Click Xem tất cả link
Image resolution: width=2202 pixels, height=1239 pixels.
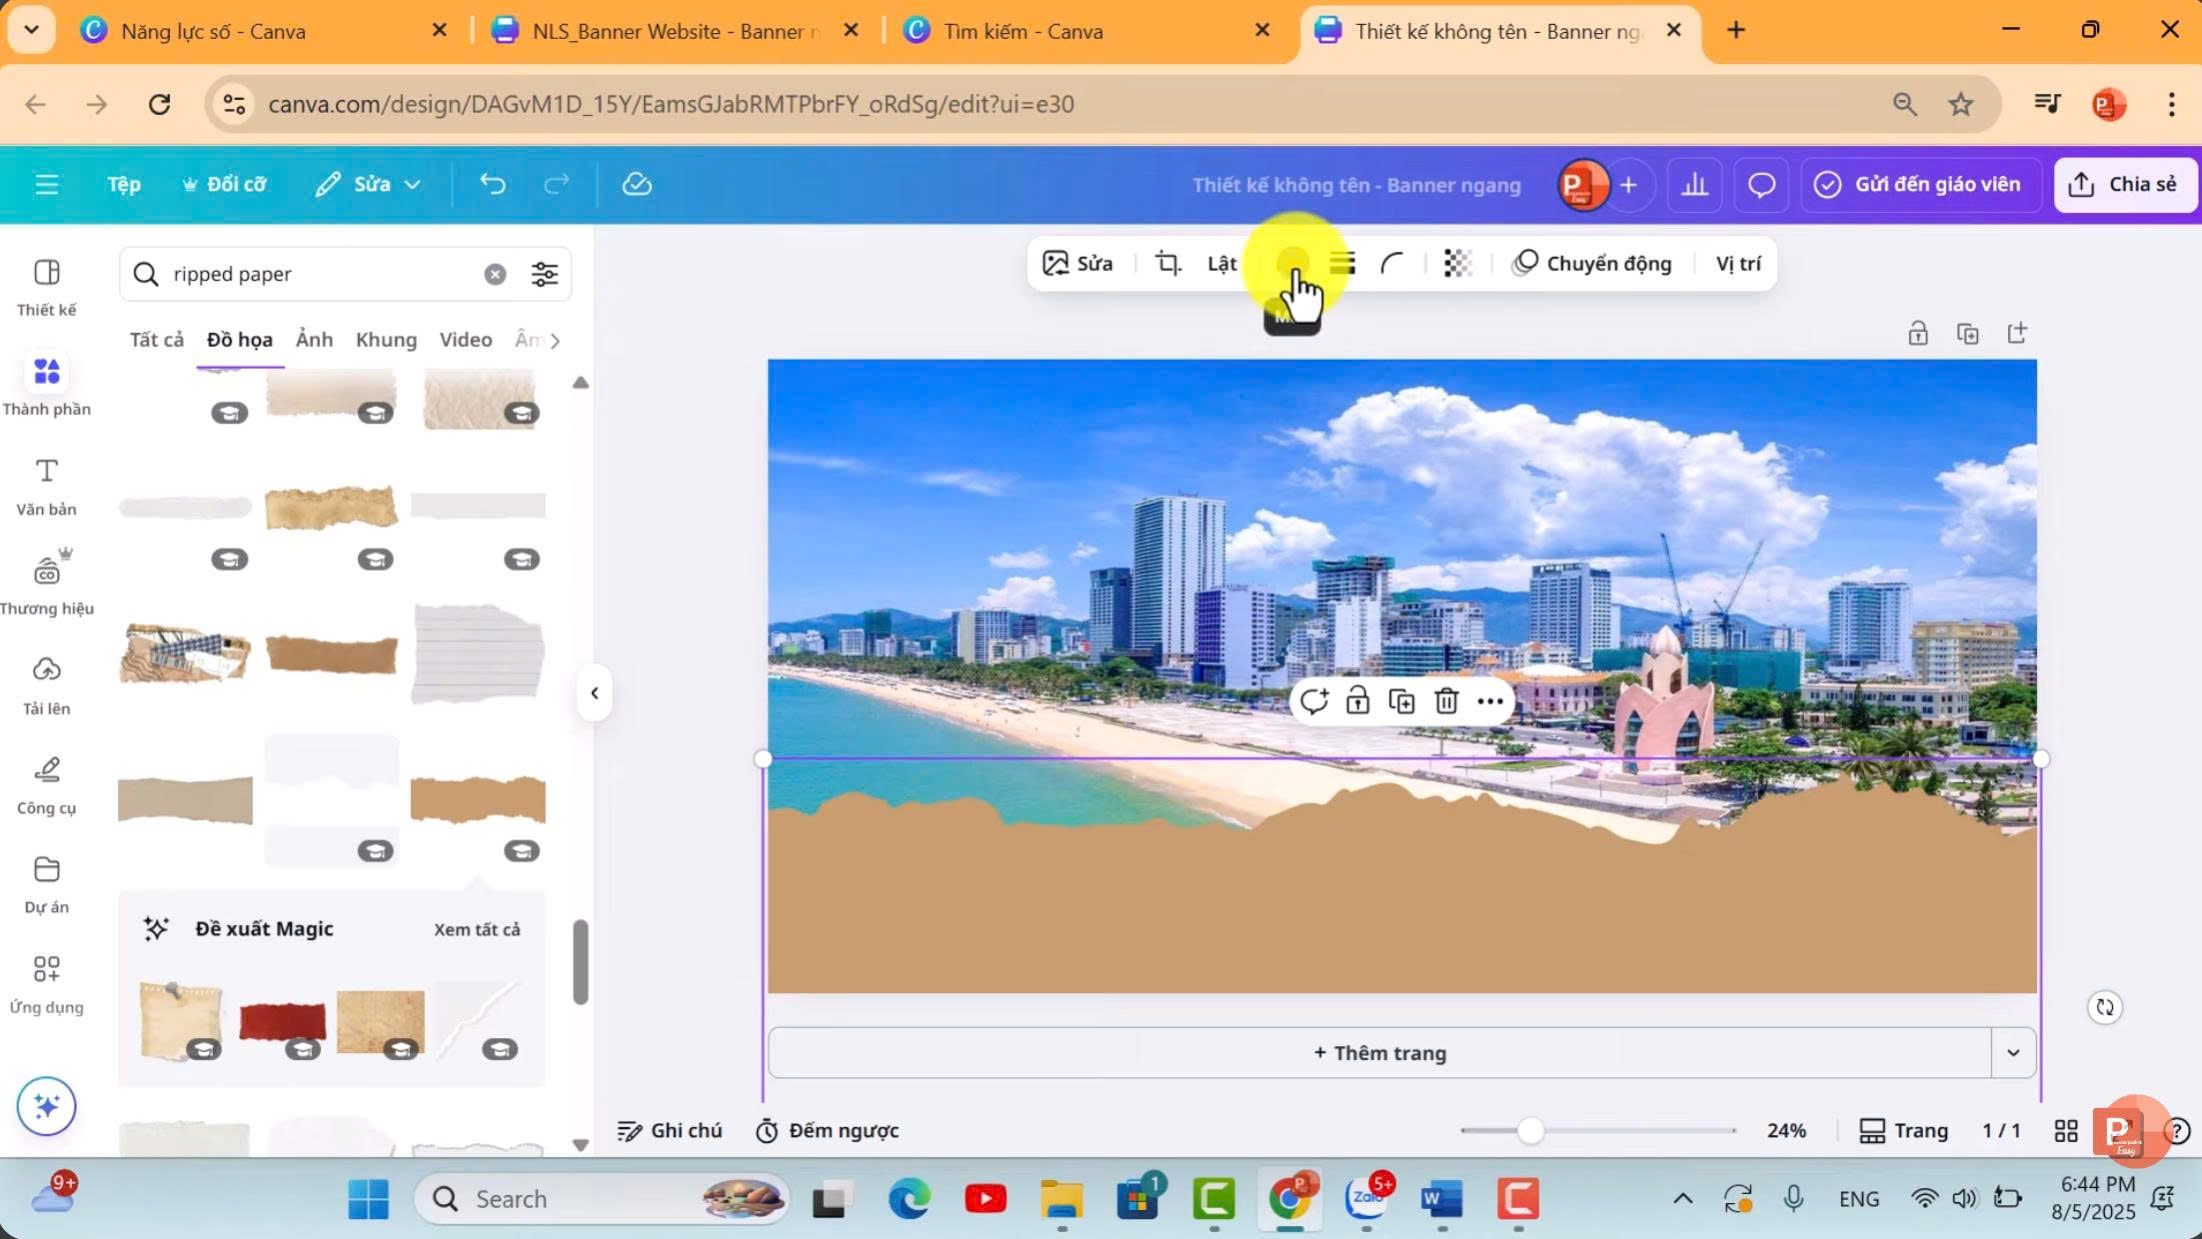coord(477,929)
